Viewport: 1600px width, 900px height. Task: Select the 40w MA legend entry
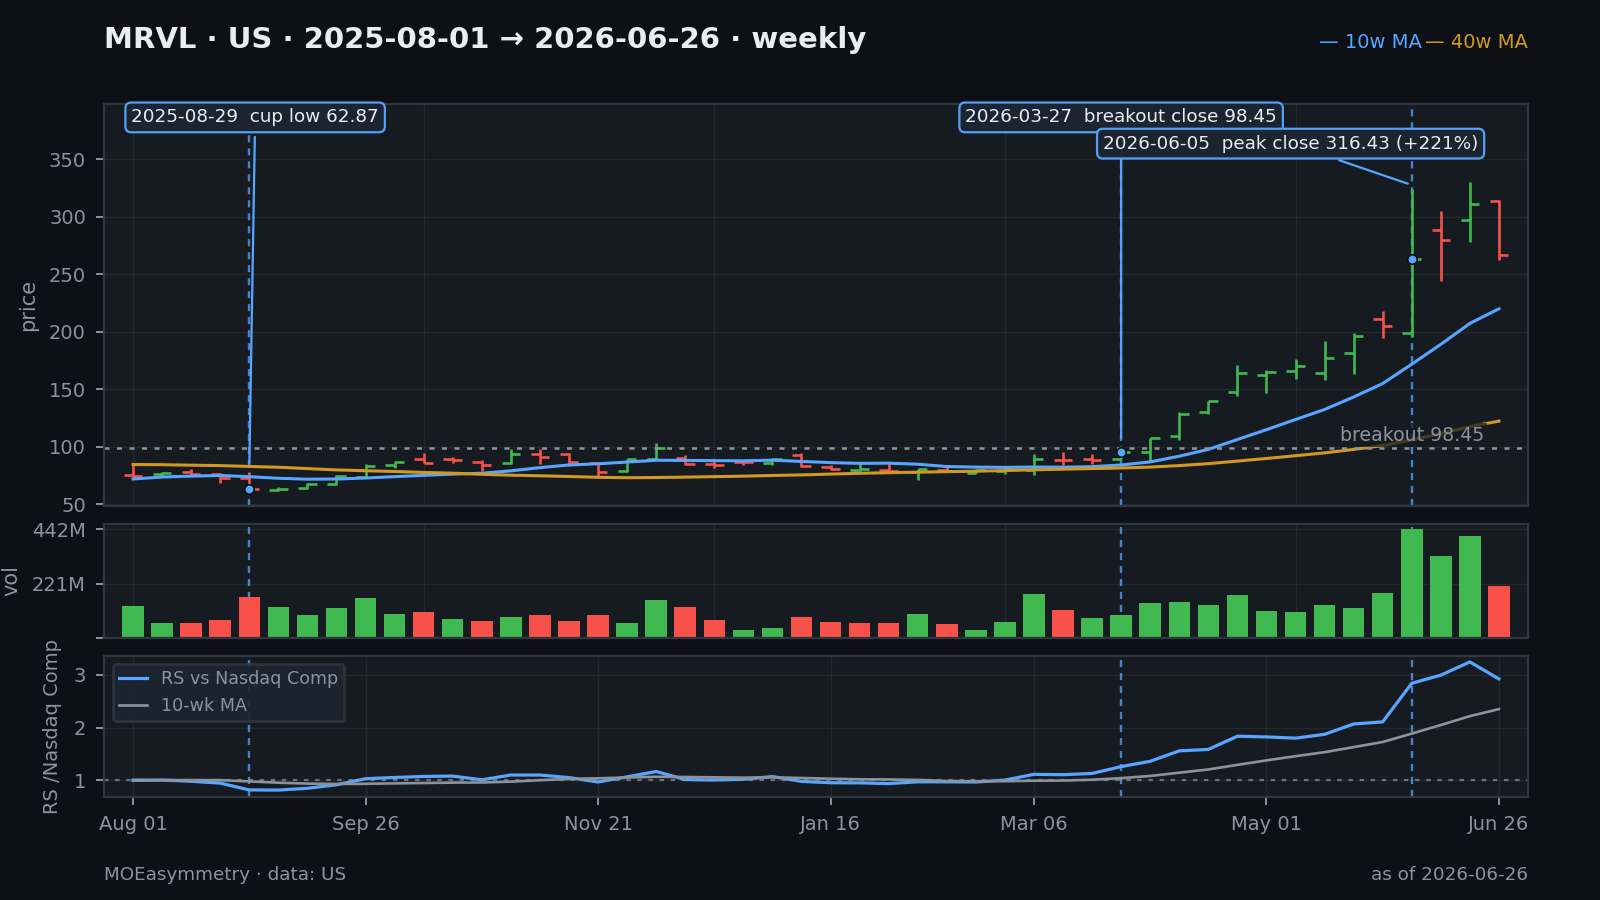pos(1476,42)
